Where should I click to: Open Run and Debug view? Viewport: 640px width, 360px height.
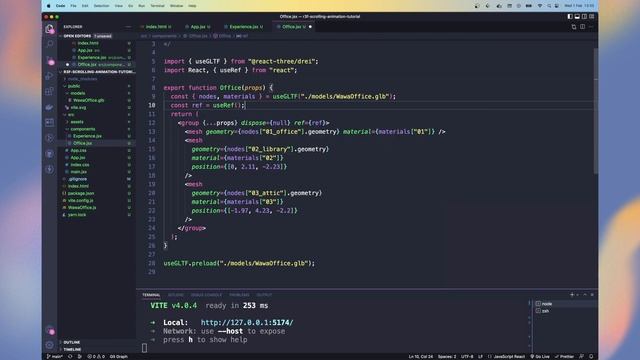[50, 76]
